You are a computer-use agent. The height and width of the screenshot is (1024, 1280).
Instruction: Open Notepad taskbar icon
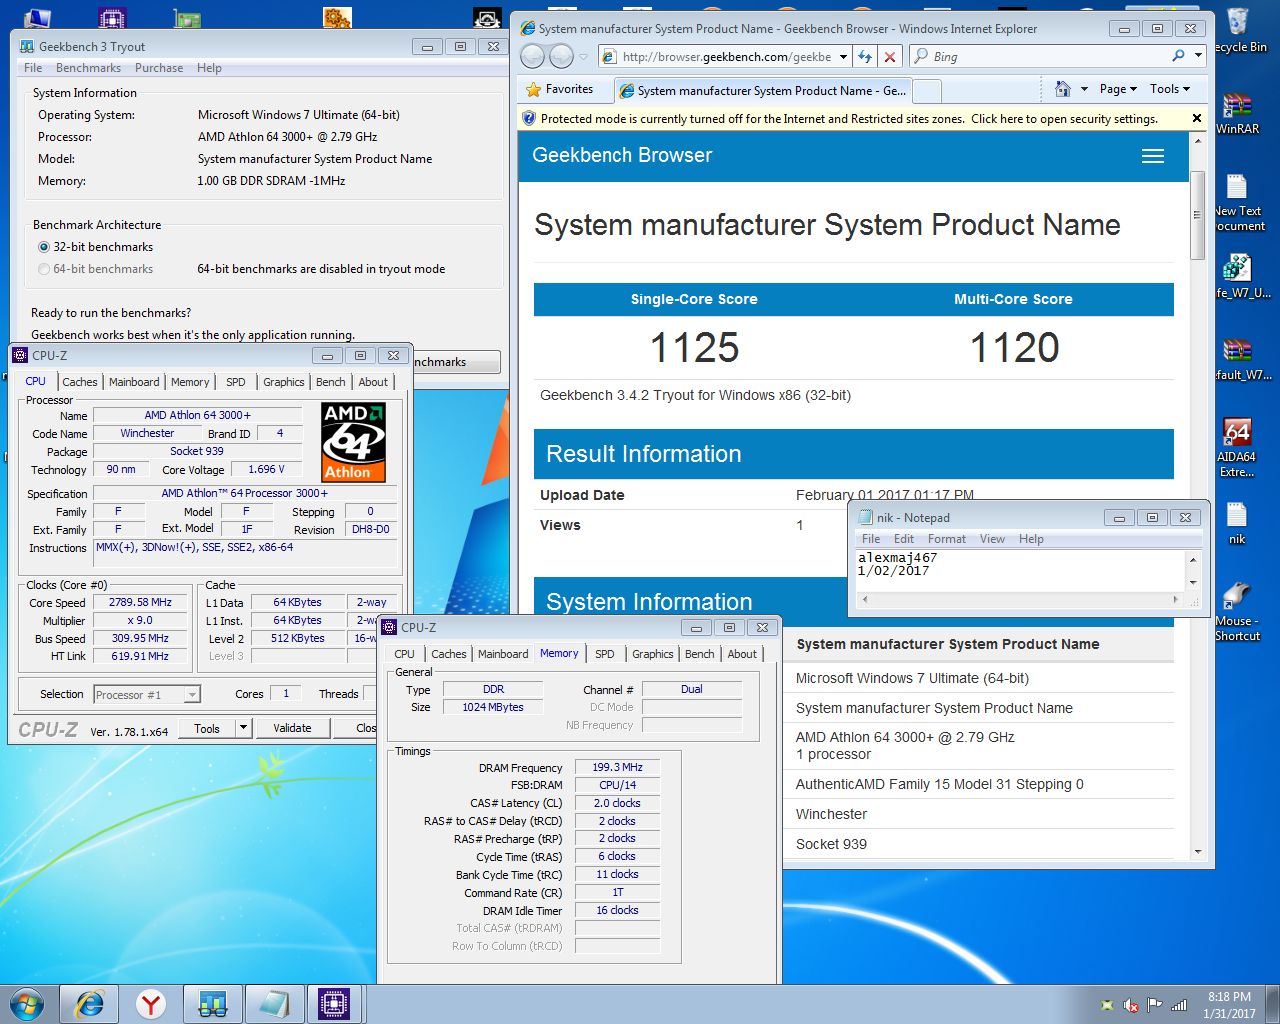click(x=273, y=1003)
